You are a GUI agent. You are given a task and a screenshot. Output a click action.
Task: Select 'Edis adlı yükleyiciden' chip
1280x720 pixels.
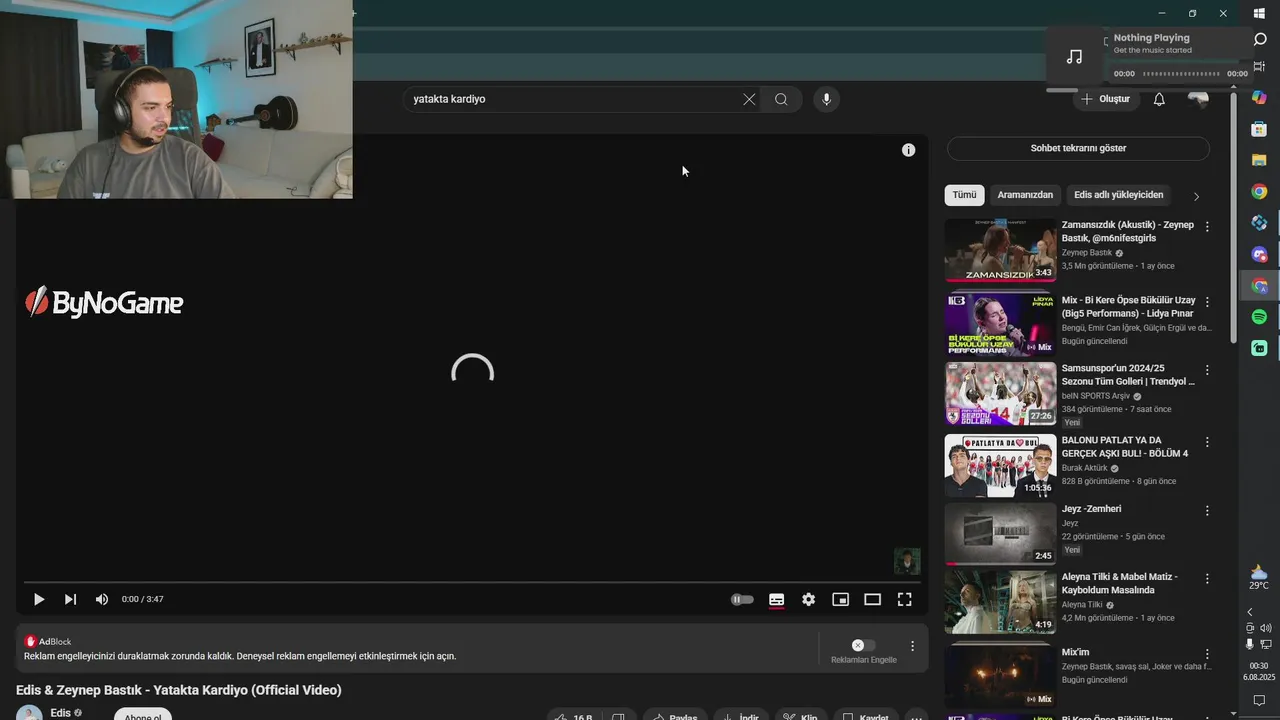point(1118,195)
